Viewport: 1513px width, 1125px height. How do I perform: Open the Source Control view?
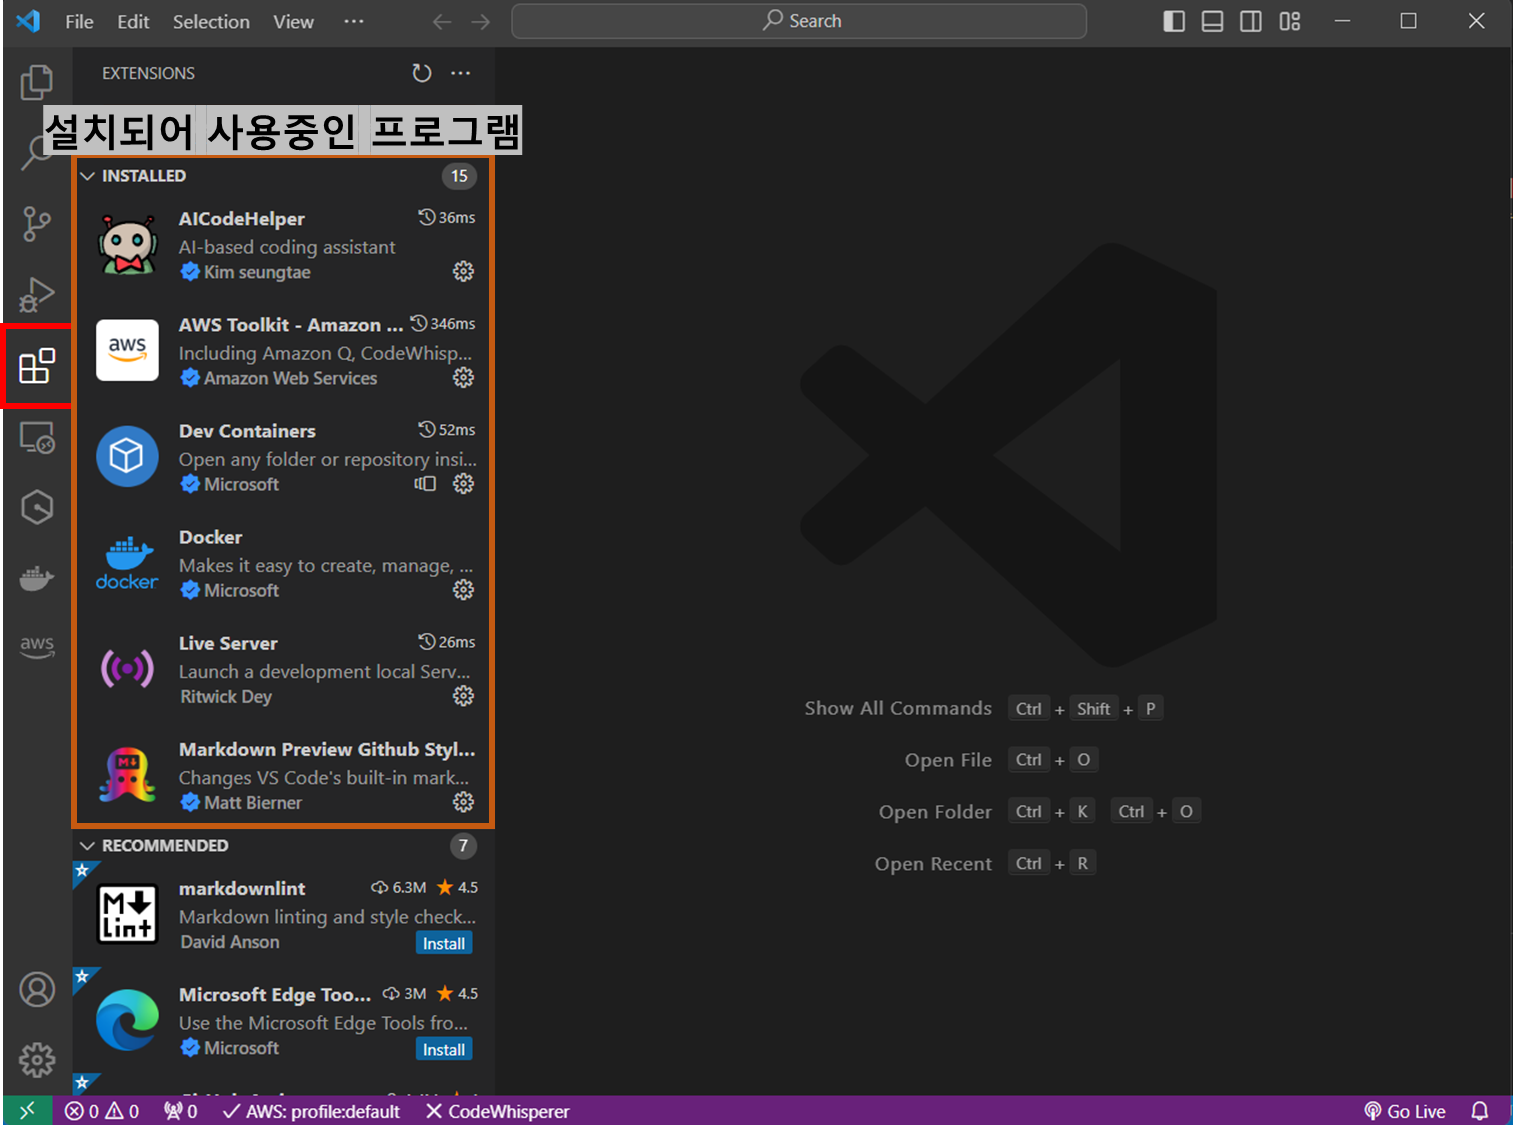pos(37,224)
